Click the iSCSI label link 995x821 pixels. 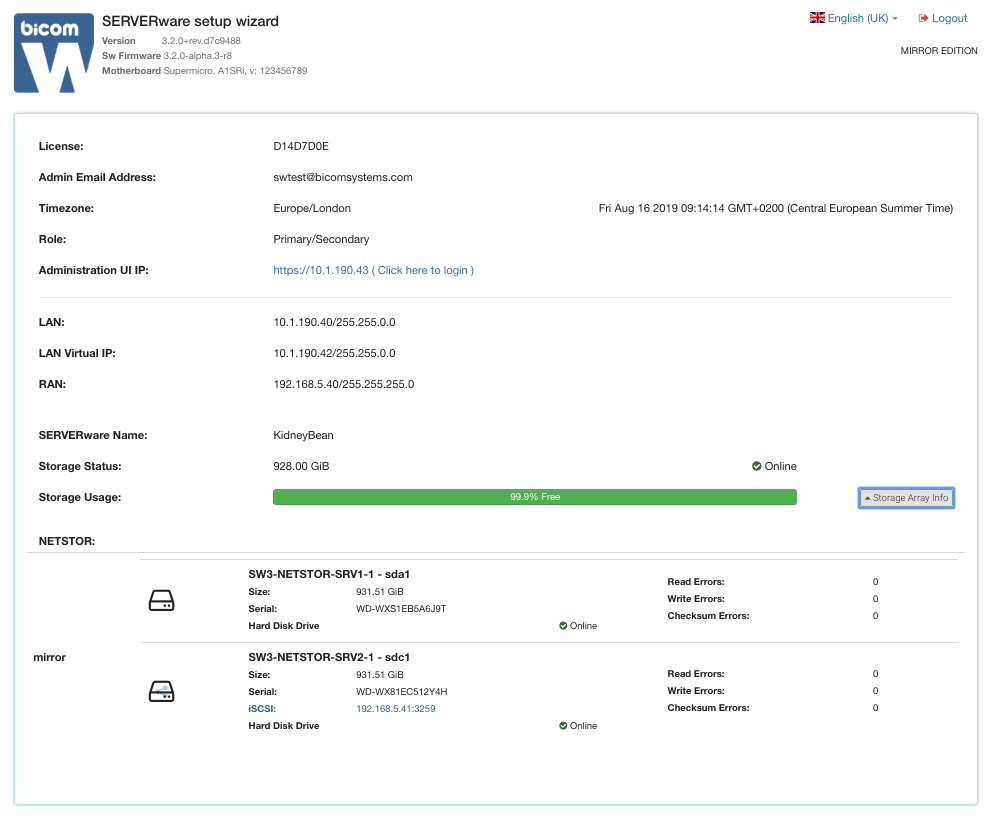pos(262,709)
